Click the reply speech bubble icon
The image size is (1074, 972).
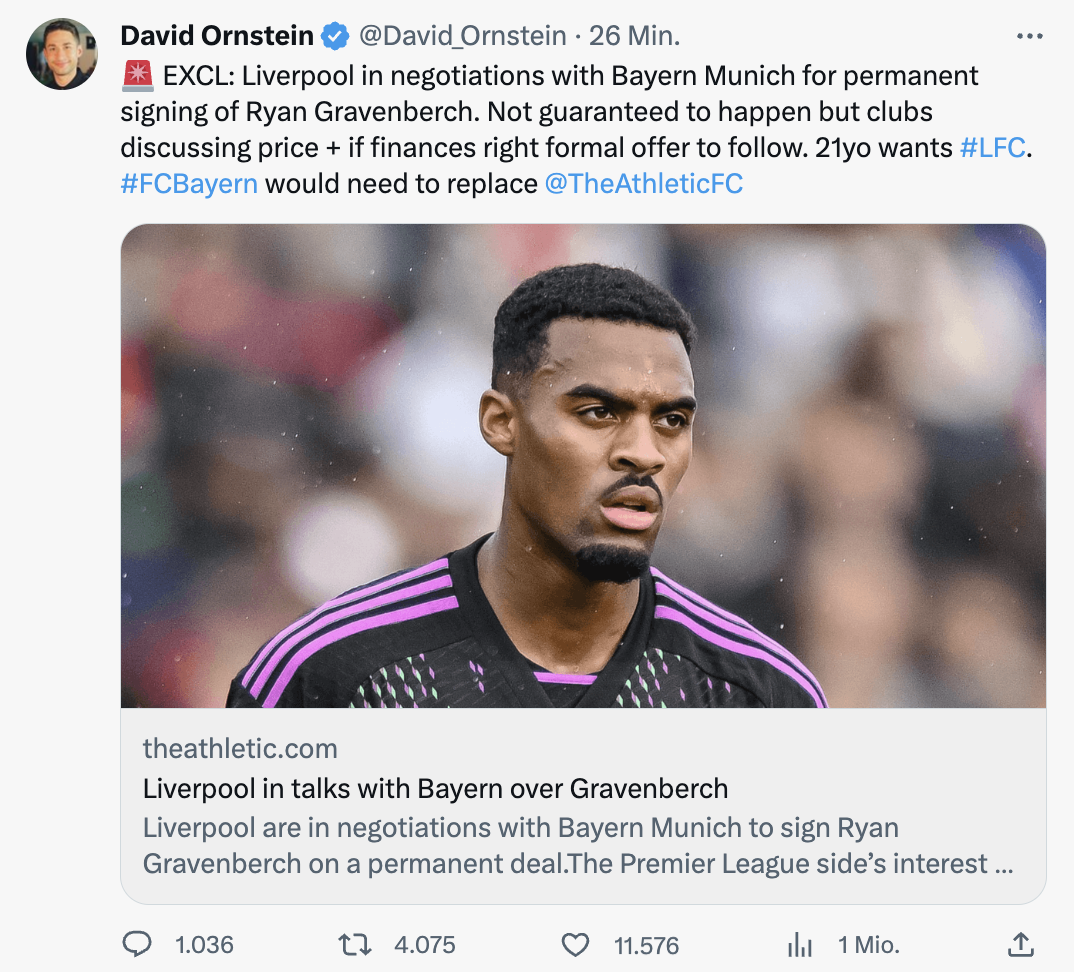(137, 944)
